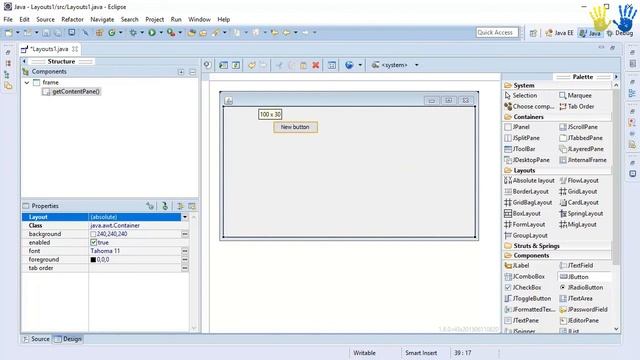Collapse the Palette panel arrow
Viewport: 640px width, 360px height.
pyautogui.click(x=616, y=77)
